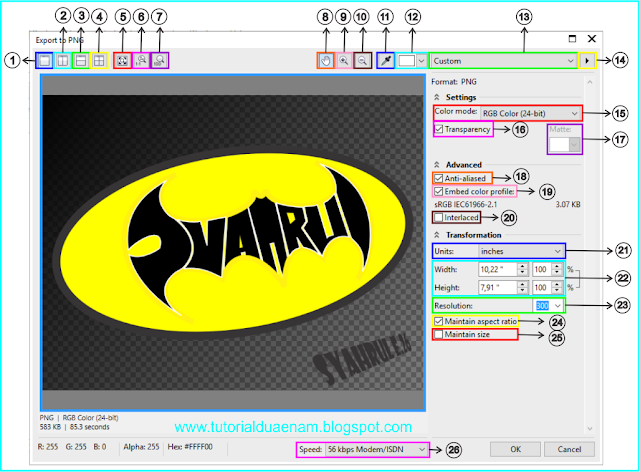Open the Speed connection dropdown
Image resolution: width=640 pixels, height=472 pixels.
[x=376, y=450]
